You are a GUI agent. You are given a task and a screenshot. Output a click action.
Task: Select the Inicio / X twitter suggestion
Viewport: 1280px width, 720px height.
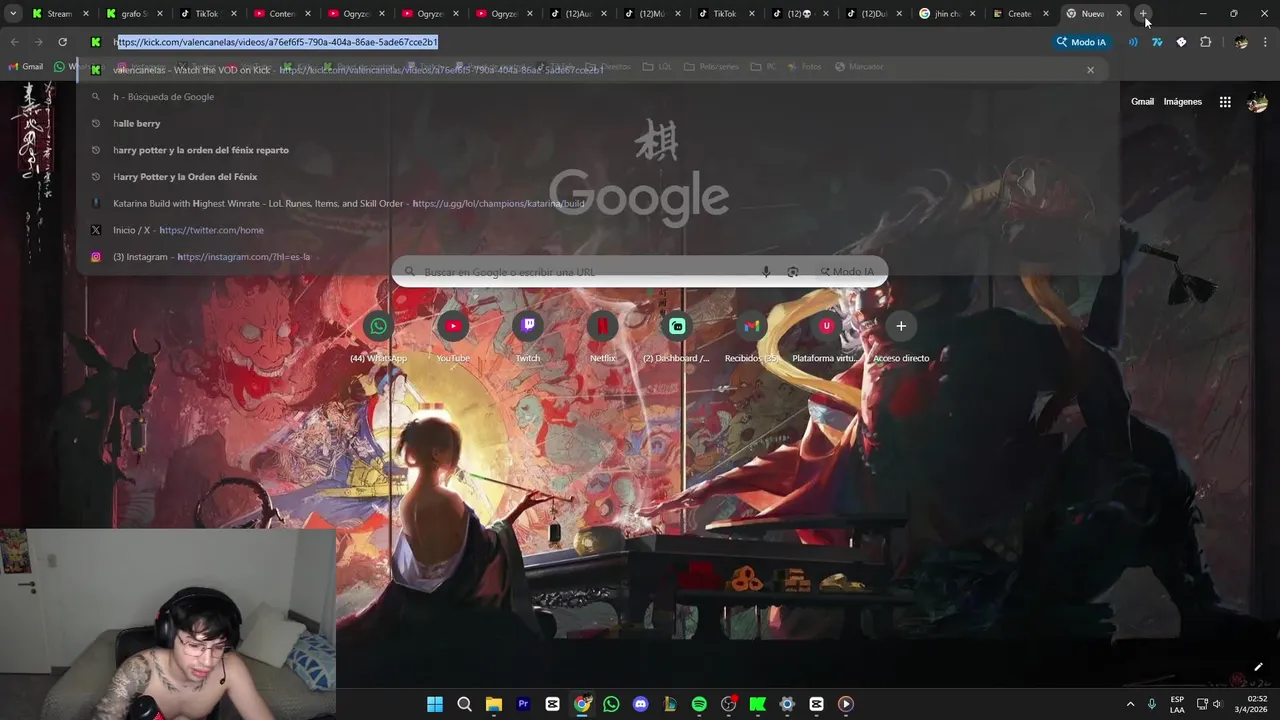coord(598,230)
